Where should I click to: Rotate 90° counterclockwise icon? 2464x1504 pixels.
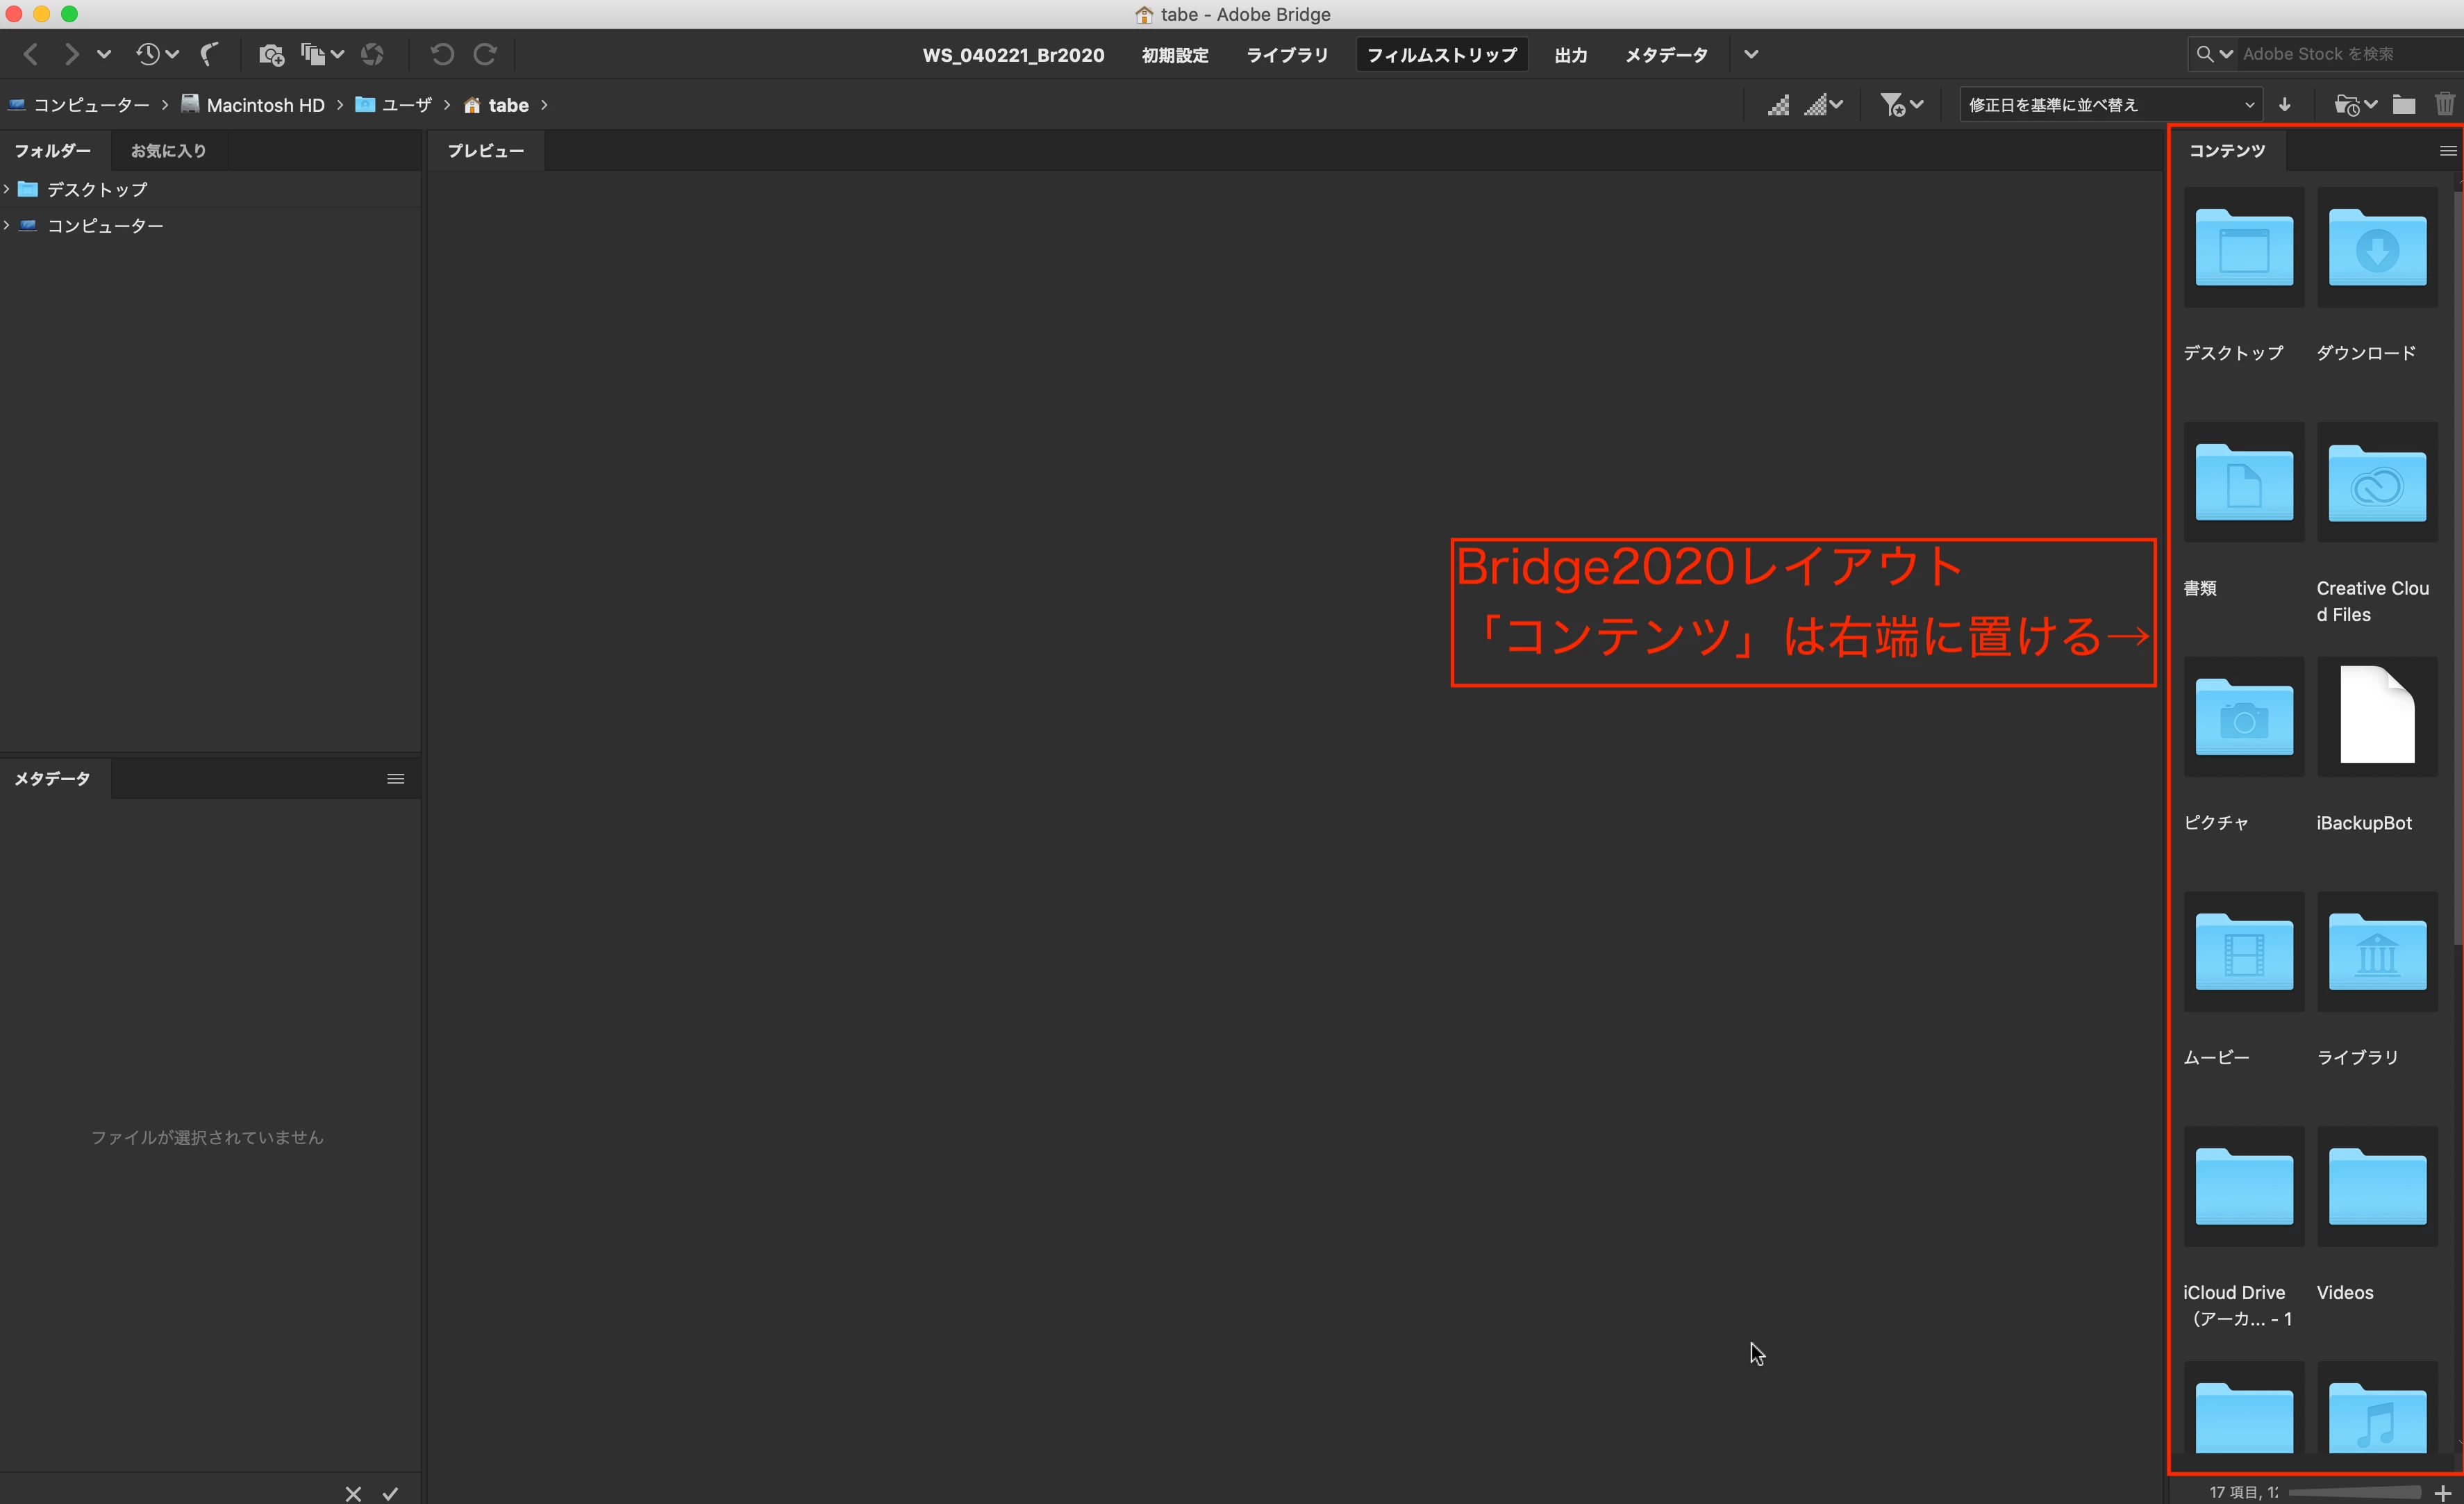point(442,54)
